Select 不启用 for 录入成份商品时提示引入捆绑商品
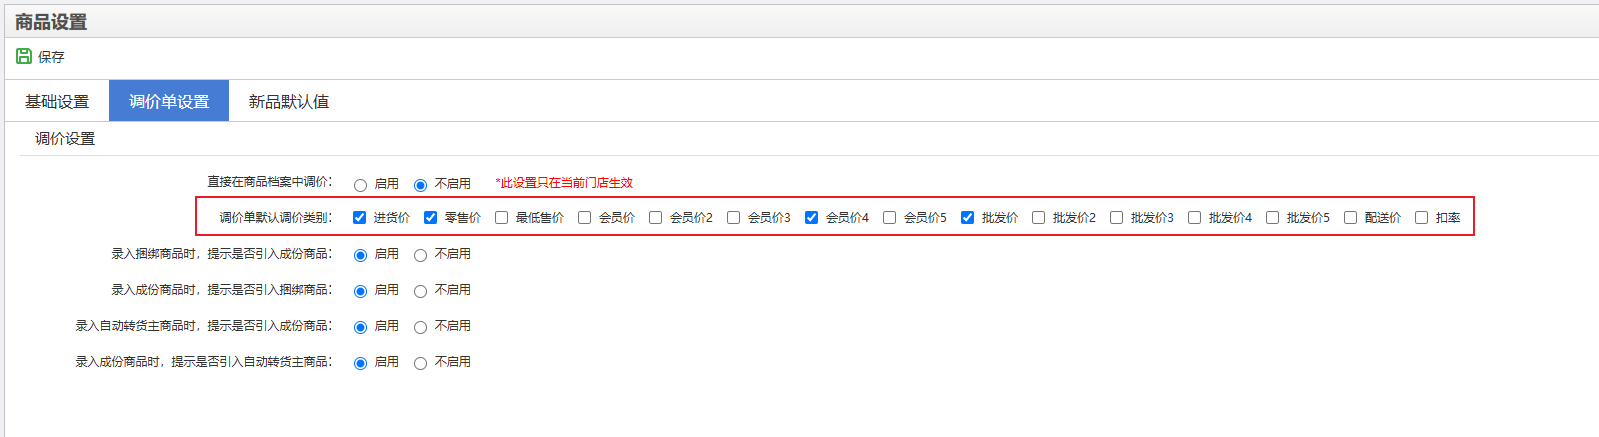 420,291
